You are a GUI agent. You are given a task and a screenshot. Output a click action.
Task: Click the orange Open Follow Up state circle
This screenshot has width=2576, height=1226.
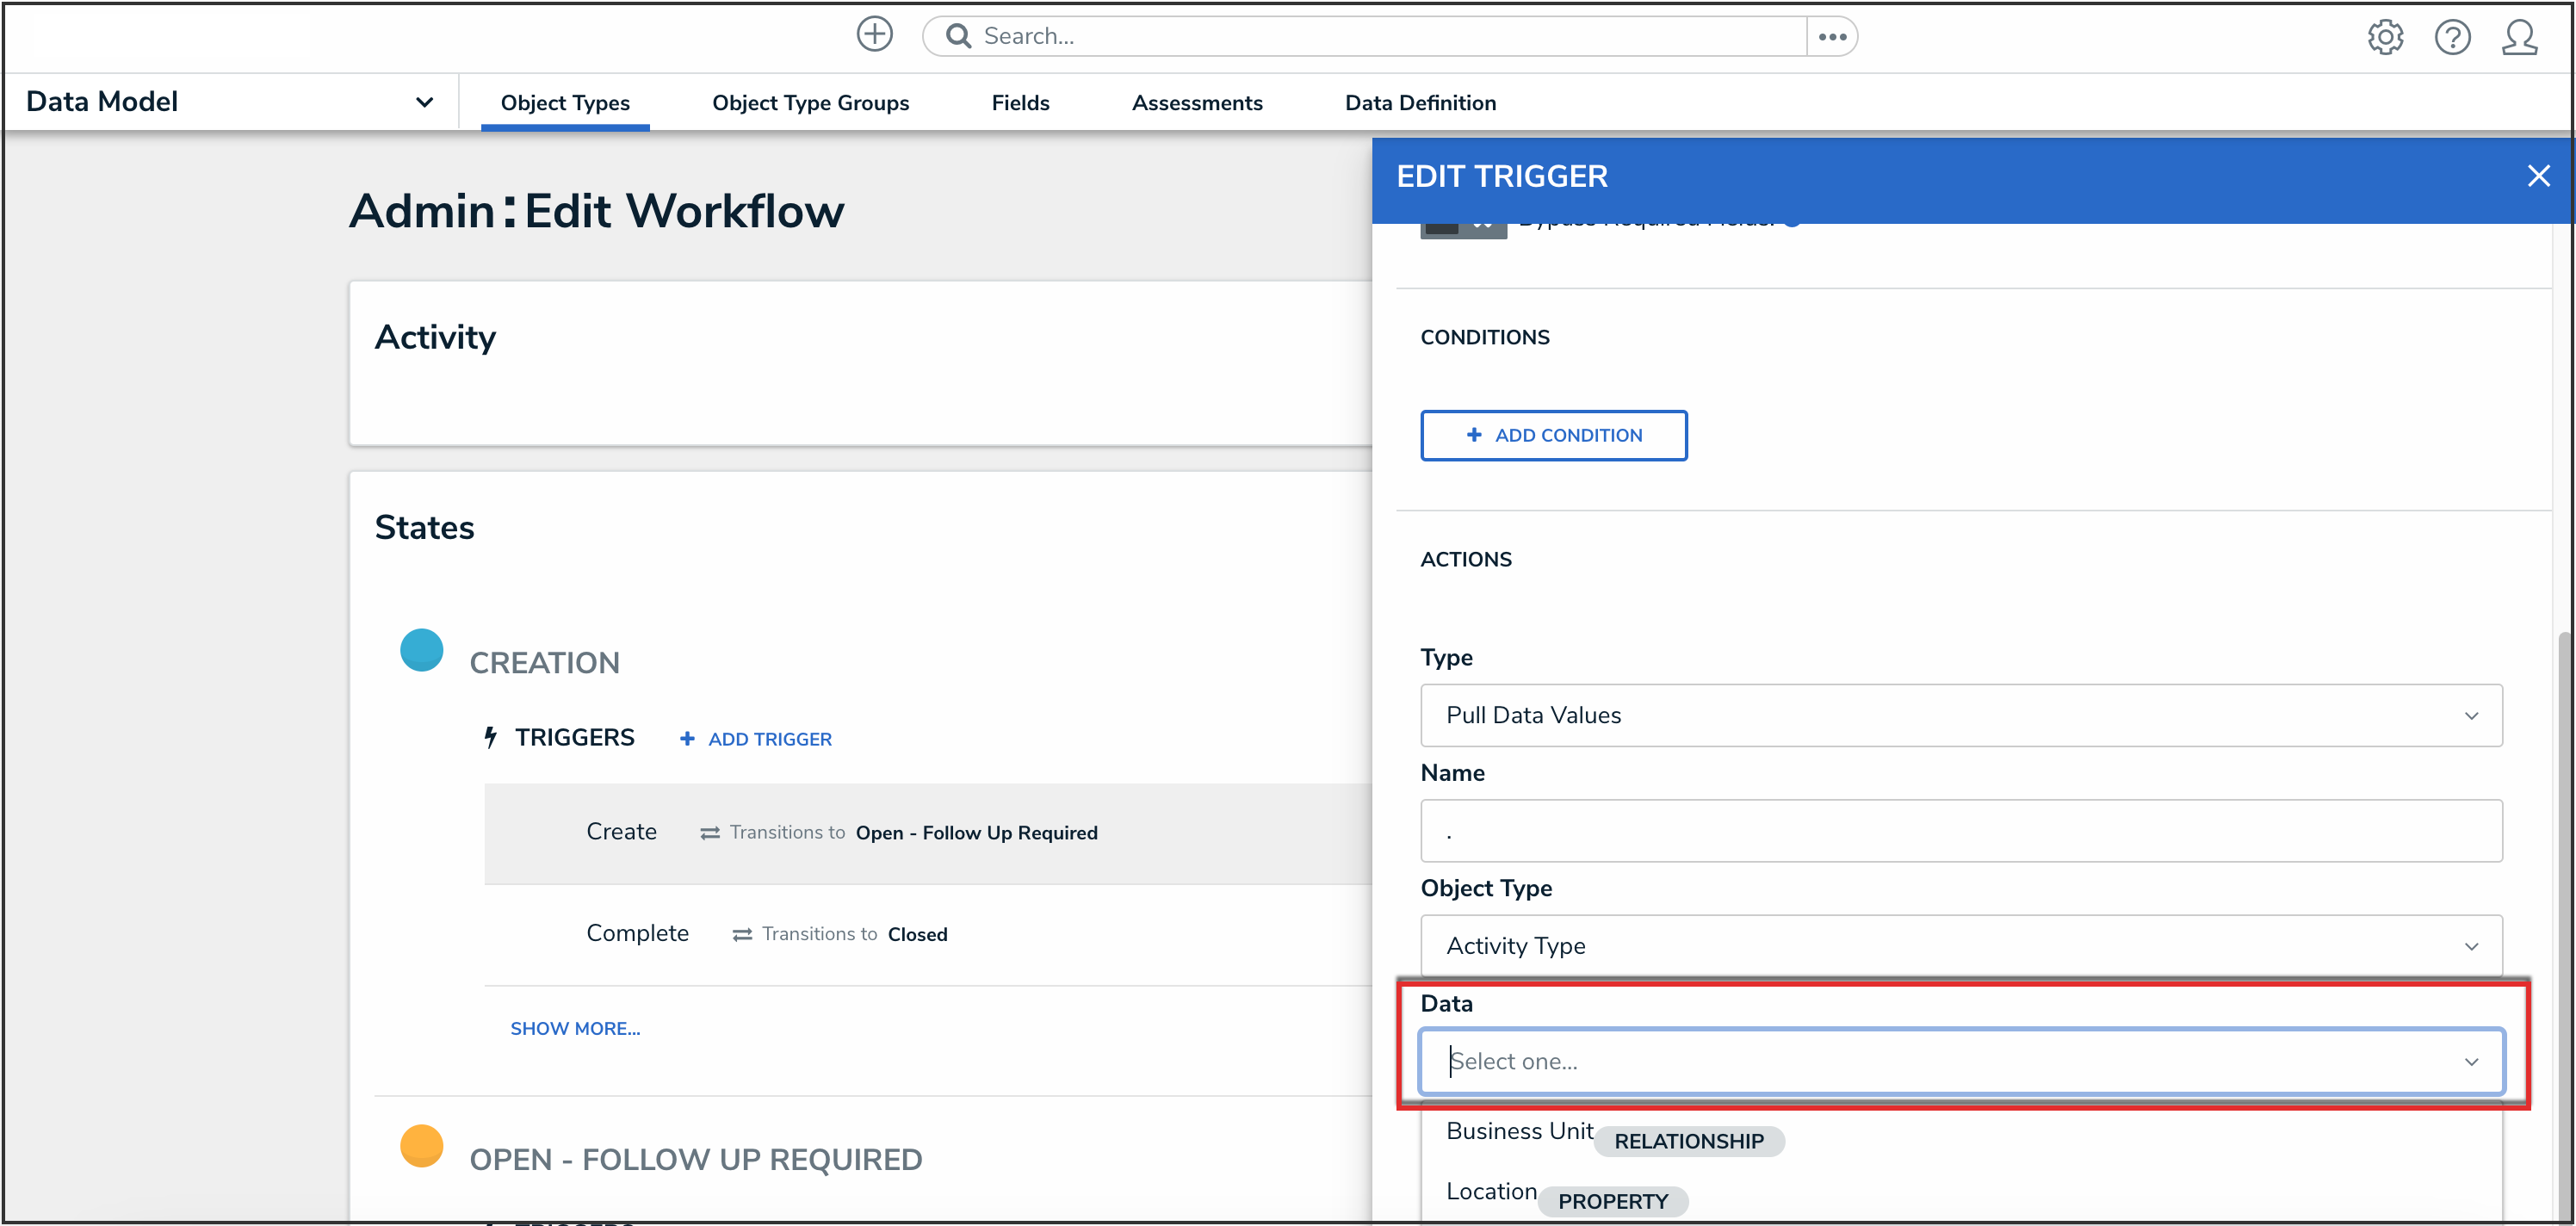421,1146
